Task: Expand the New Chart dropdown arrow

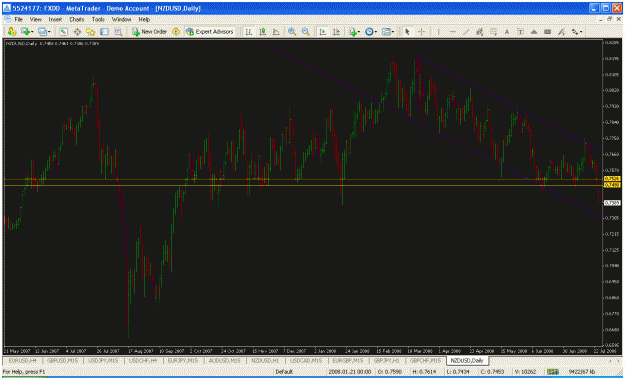Action: click(32, 32)
